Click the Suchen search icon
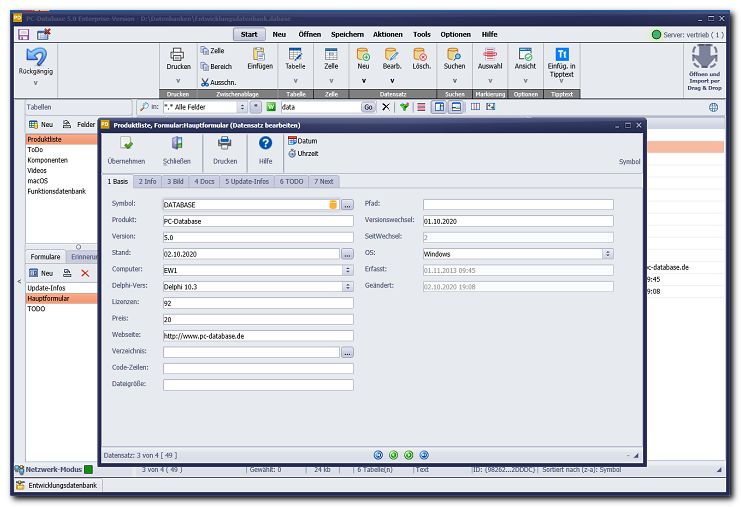 point(454,54)
